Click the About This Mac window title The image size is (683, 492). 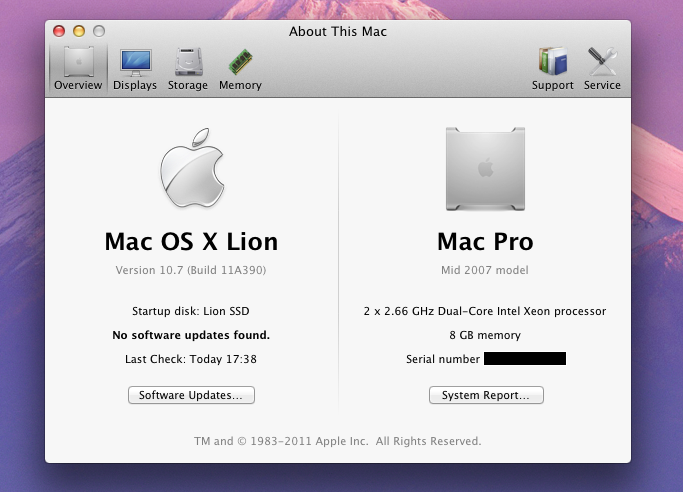[x=338, y=31]
